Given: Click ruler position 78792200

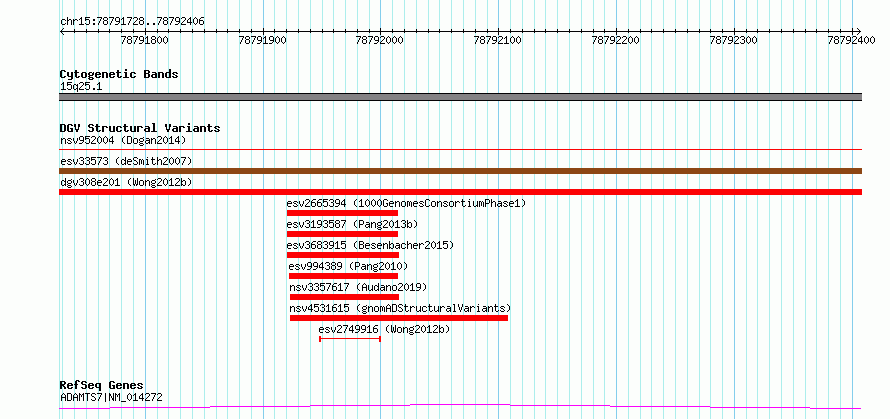Looking at the screenshot, I should point(615,40).
